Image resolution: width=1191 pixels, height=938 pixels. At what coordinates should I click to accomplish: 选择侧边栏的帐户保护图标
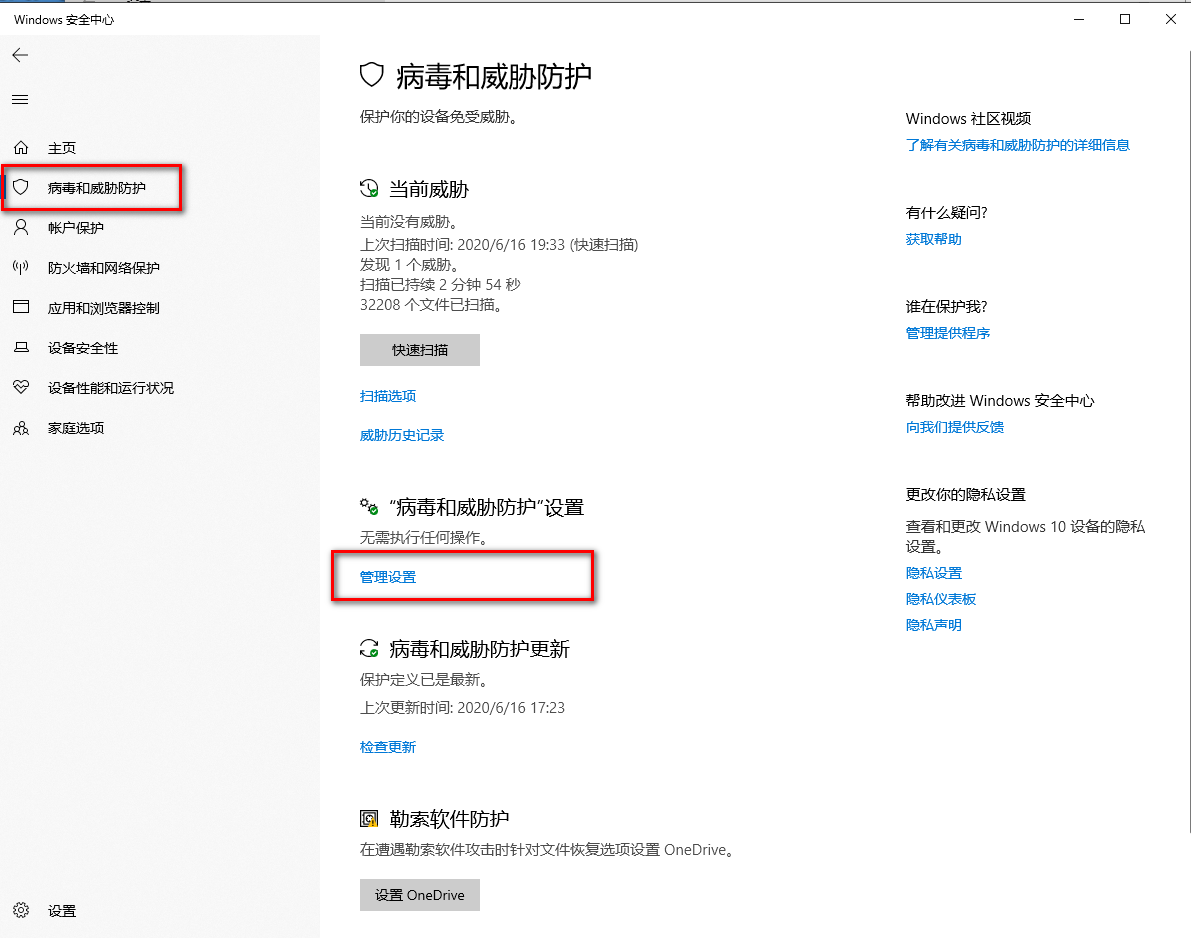click(x=22, y=227)
